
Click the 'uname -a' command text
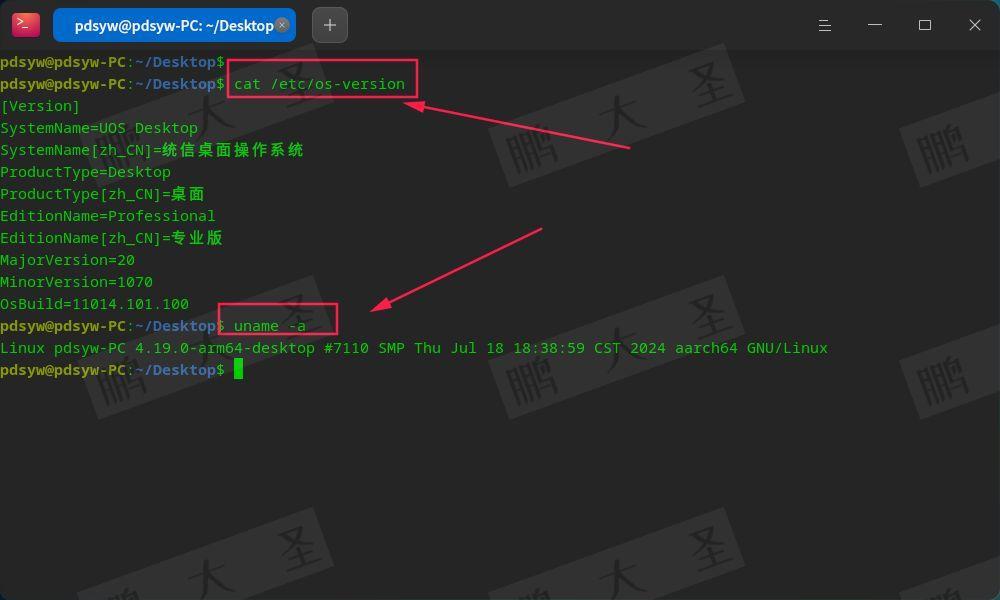[x=270, y=326]
